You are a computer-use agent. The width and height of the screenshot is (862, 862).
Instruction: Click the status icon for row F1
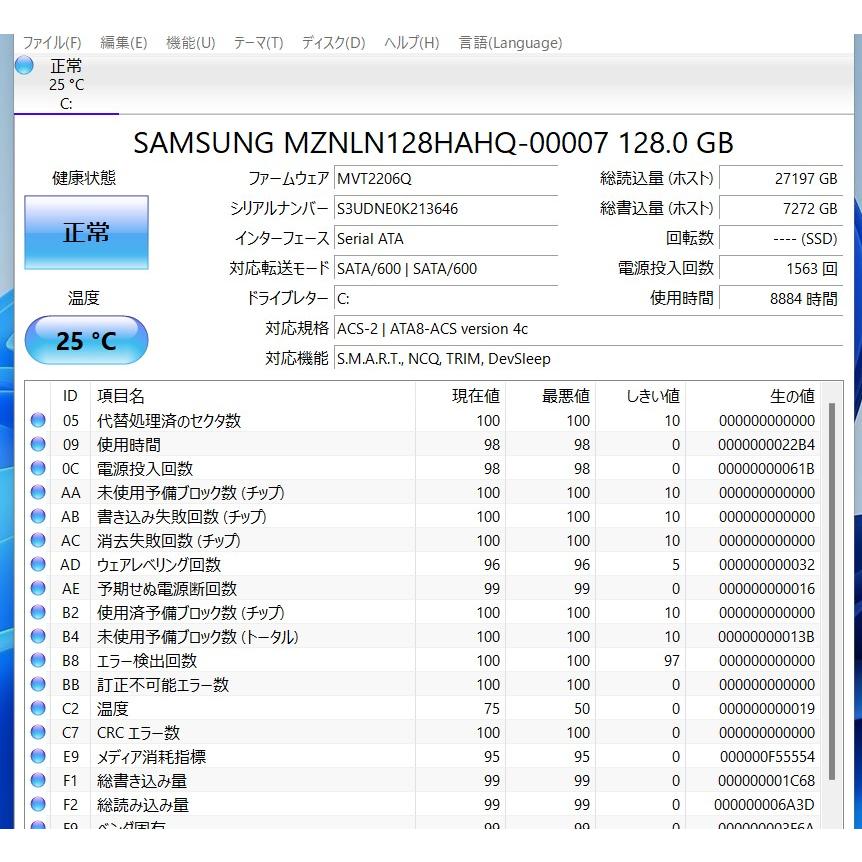[x=38, y=781]
